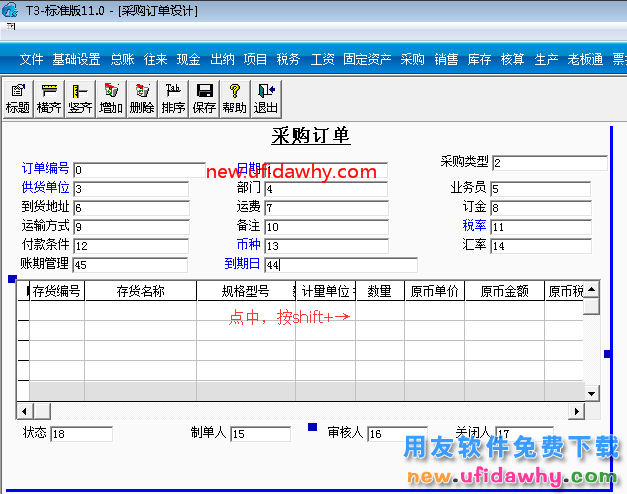Select the 汇率 input field
The image size is (627, 494).
(541, 246)
